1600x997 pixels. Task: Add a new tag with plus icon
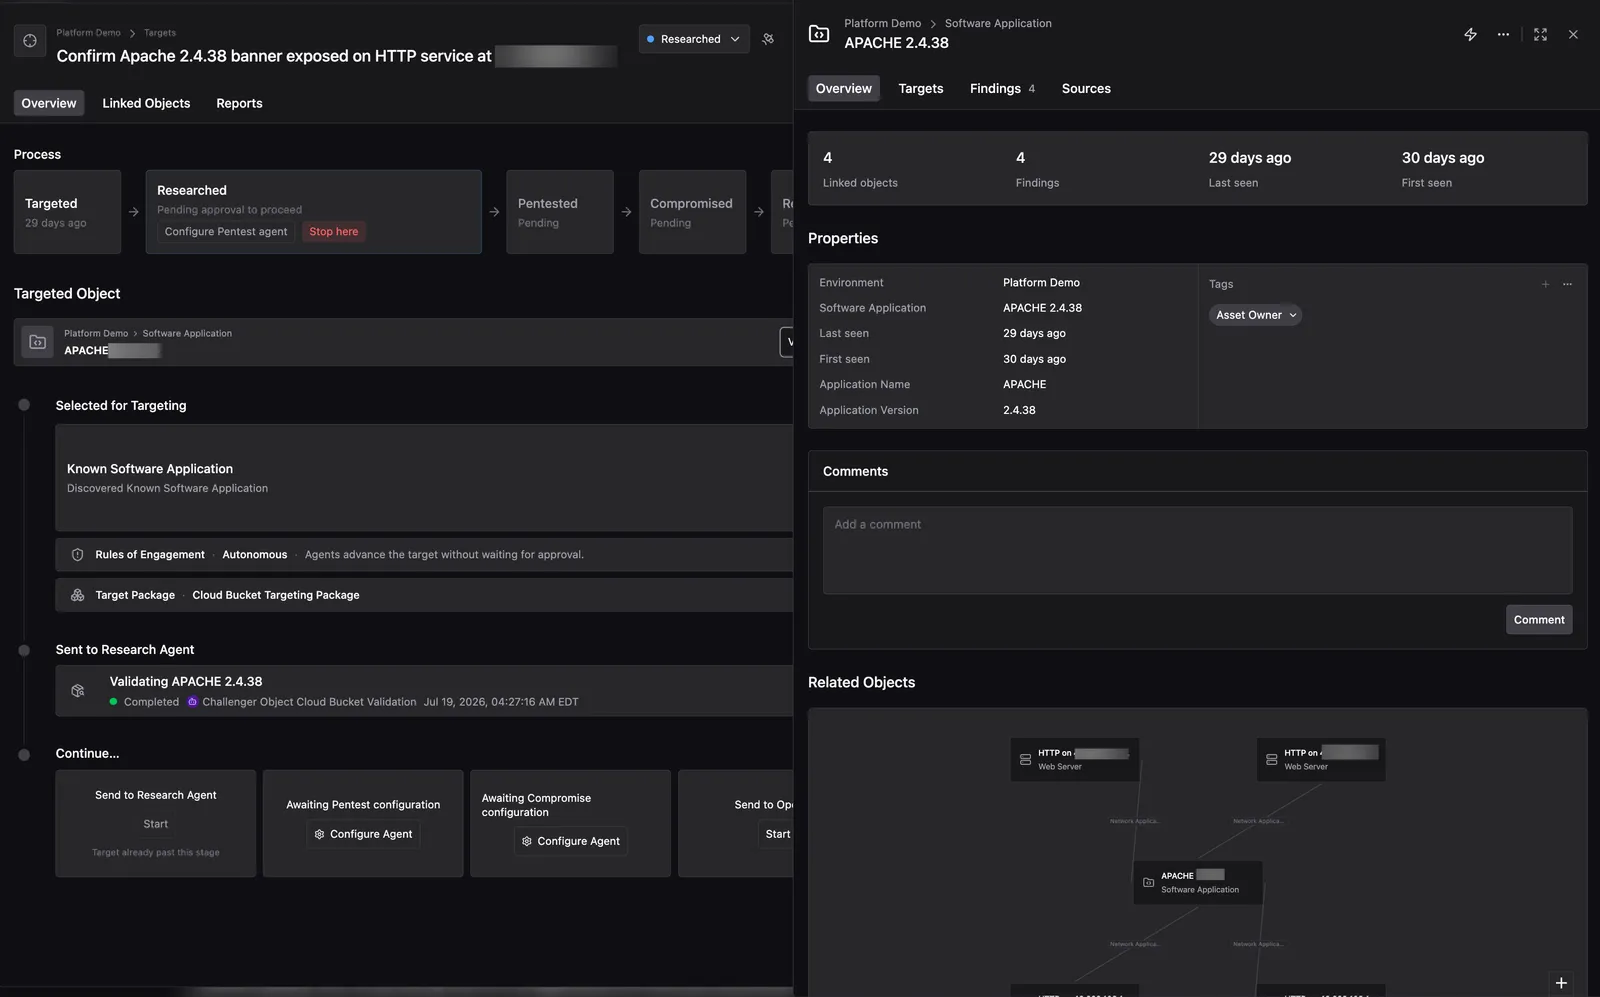(1545, 284)
